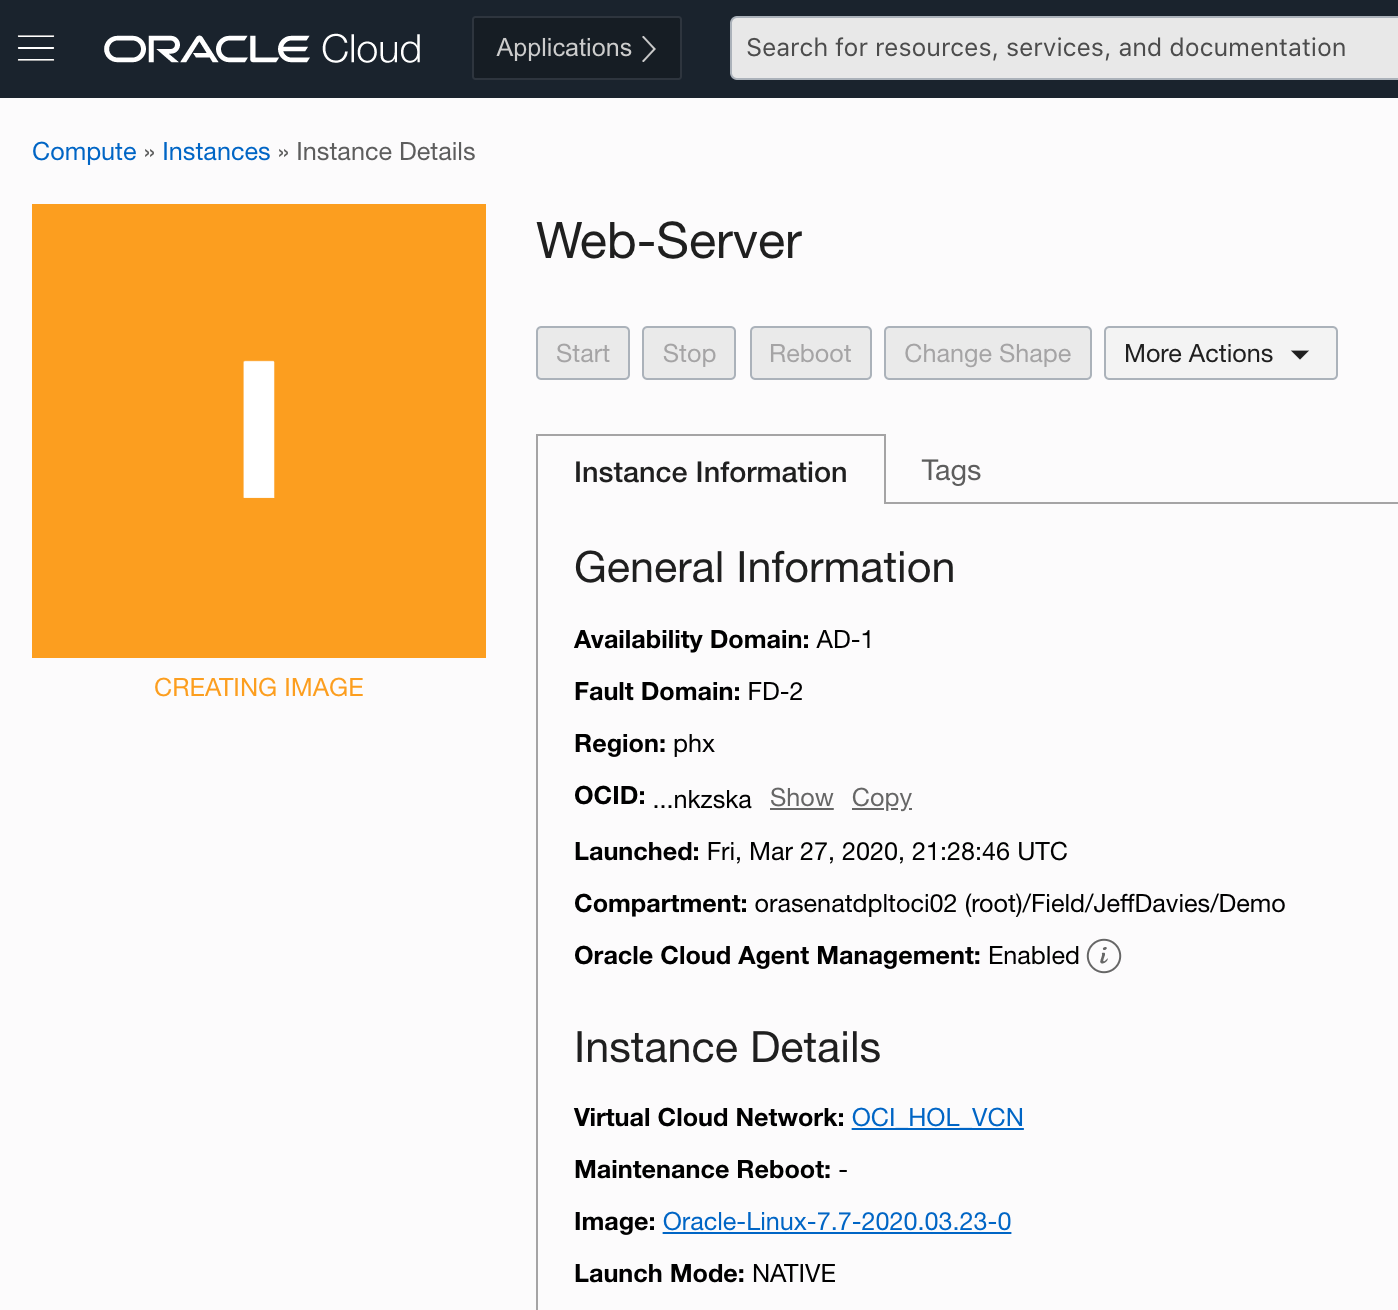Switch to the Tags tab
Image resolution: width=1398 pixels, height=1310 pixels.
coord(951,470)
